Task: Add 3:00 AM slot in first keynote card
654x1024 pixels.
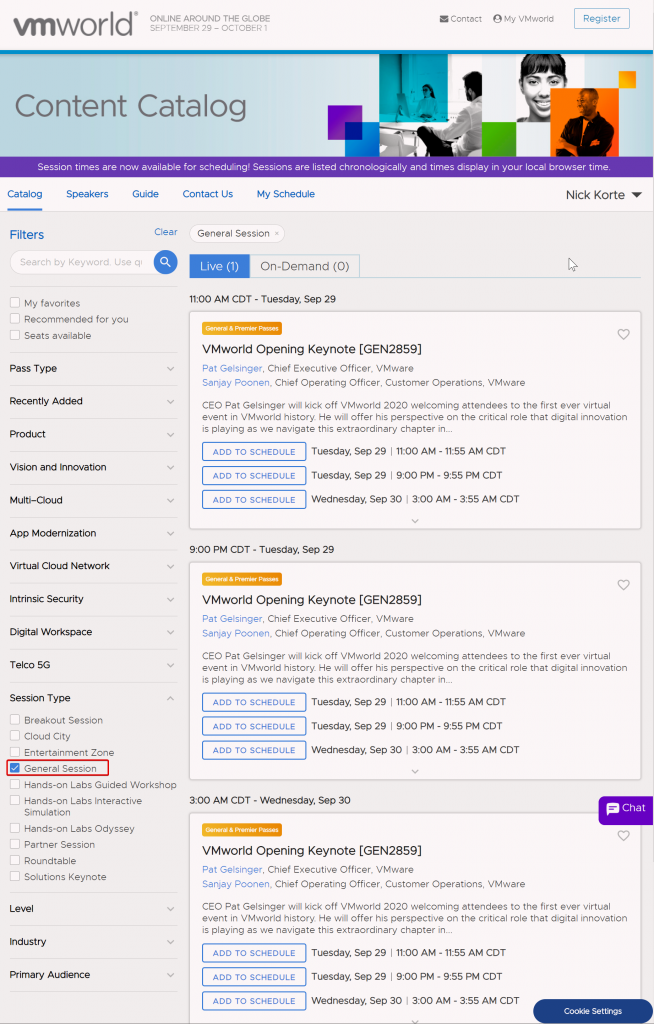Action: coord(254,500)
